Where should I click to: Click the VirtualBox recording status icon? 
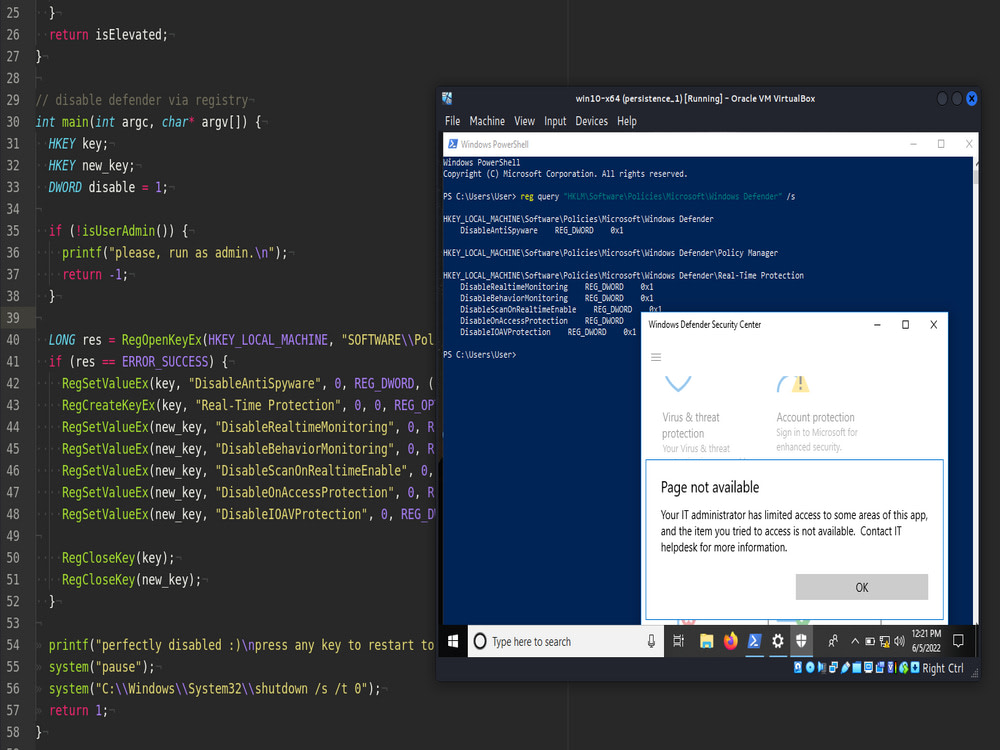point(880,668)
